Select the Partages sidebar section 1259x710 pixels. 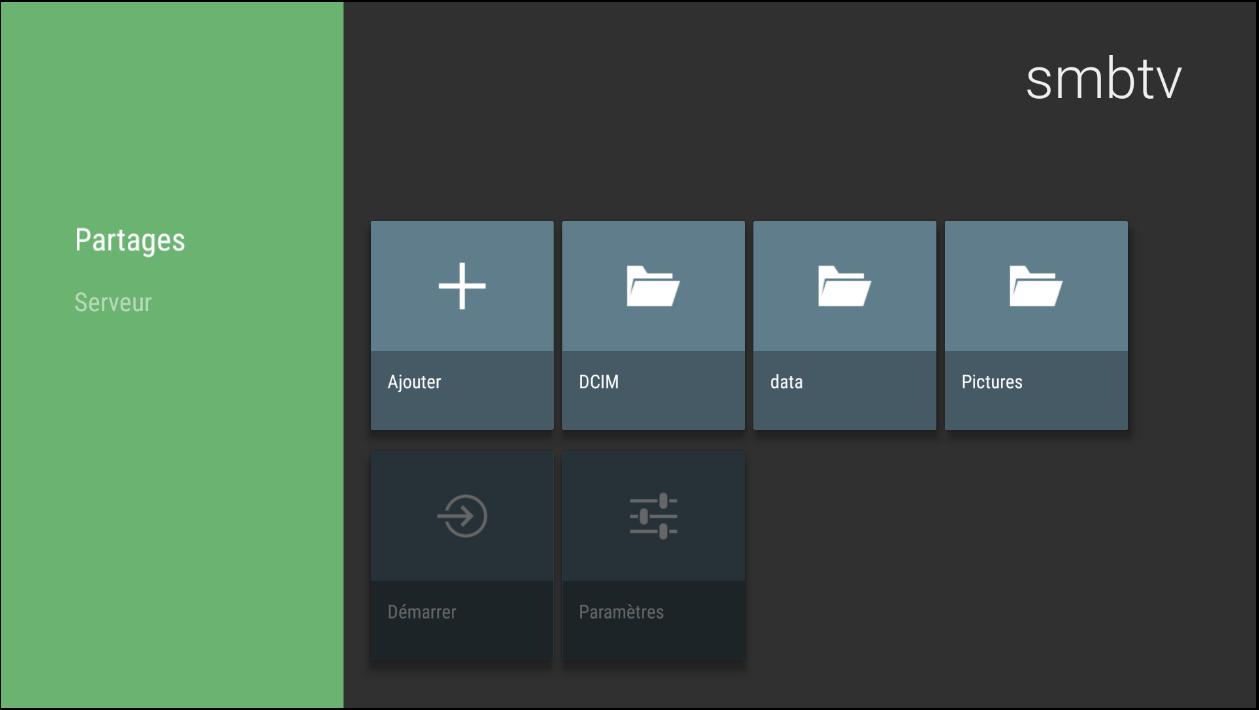[x=130, y=241]
